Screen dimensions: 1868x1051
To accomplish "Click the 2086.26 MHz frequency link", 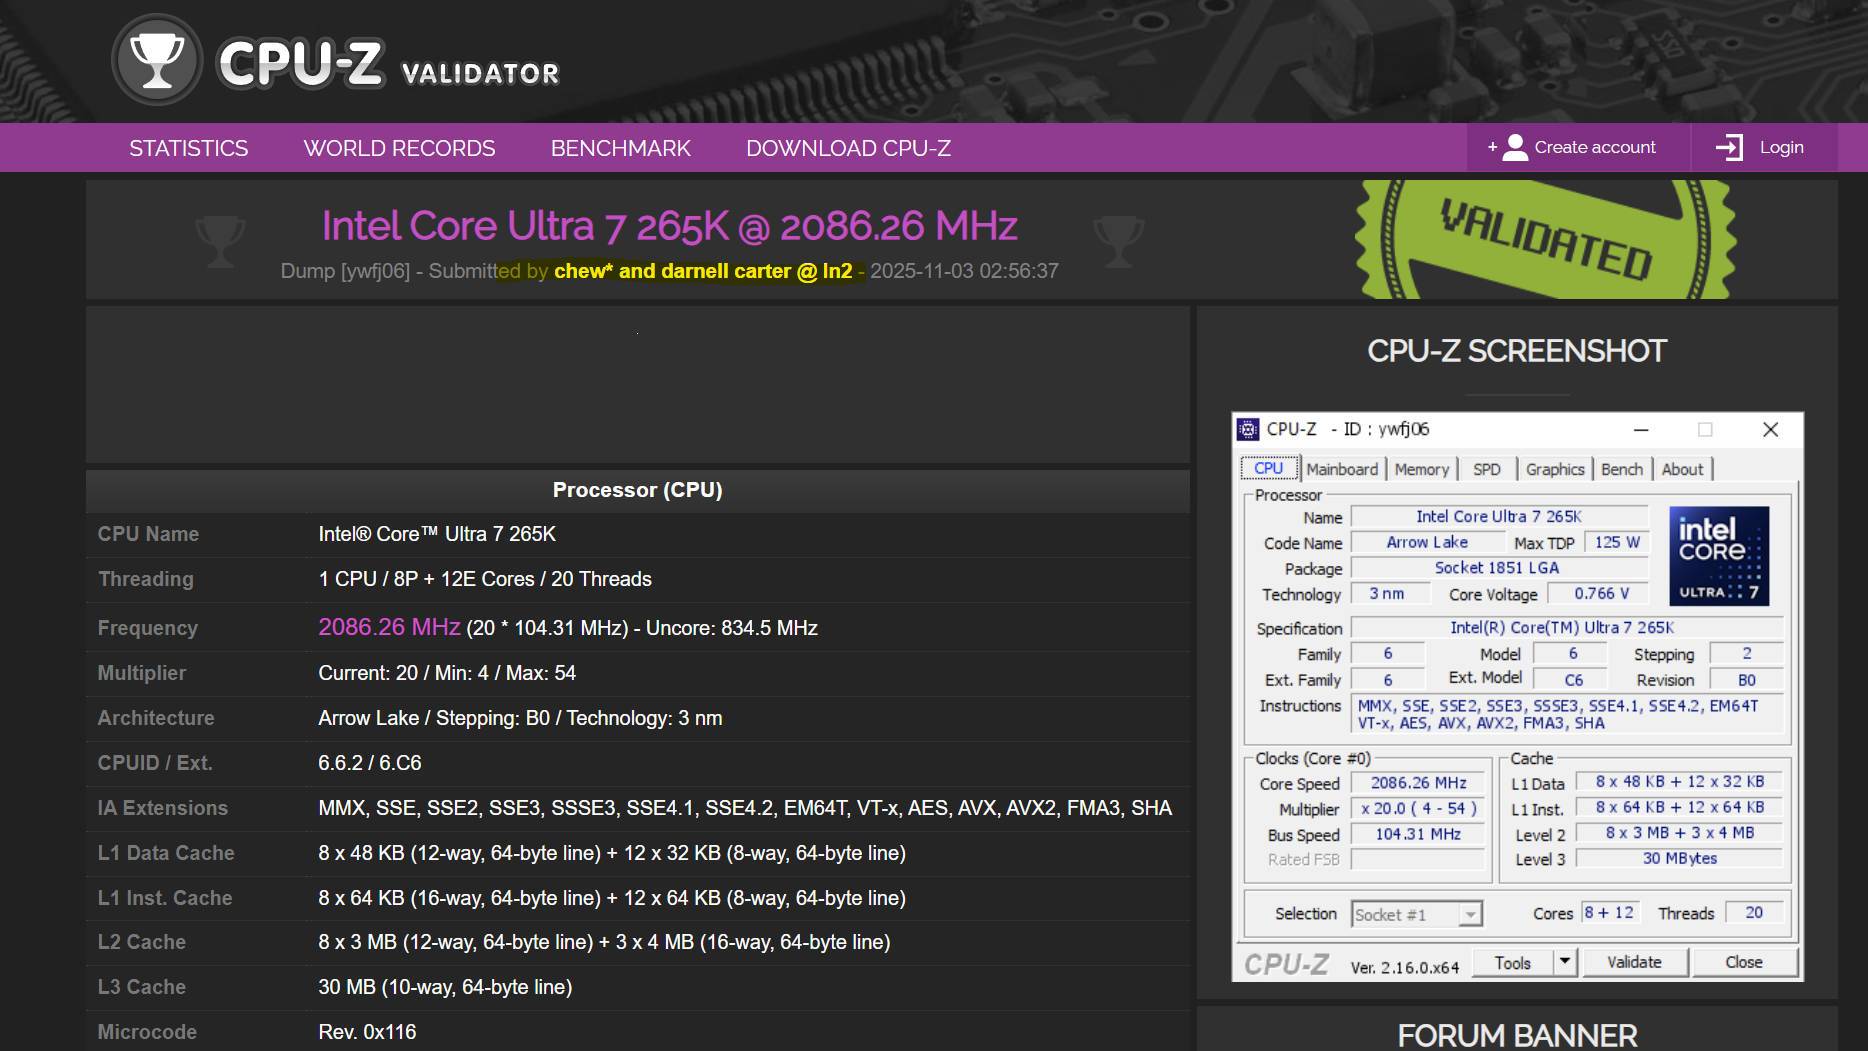I will click(x=389, y=627).
